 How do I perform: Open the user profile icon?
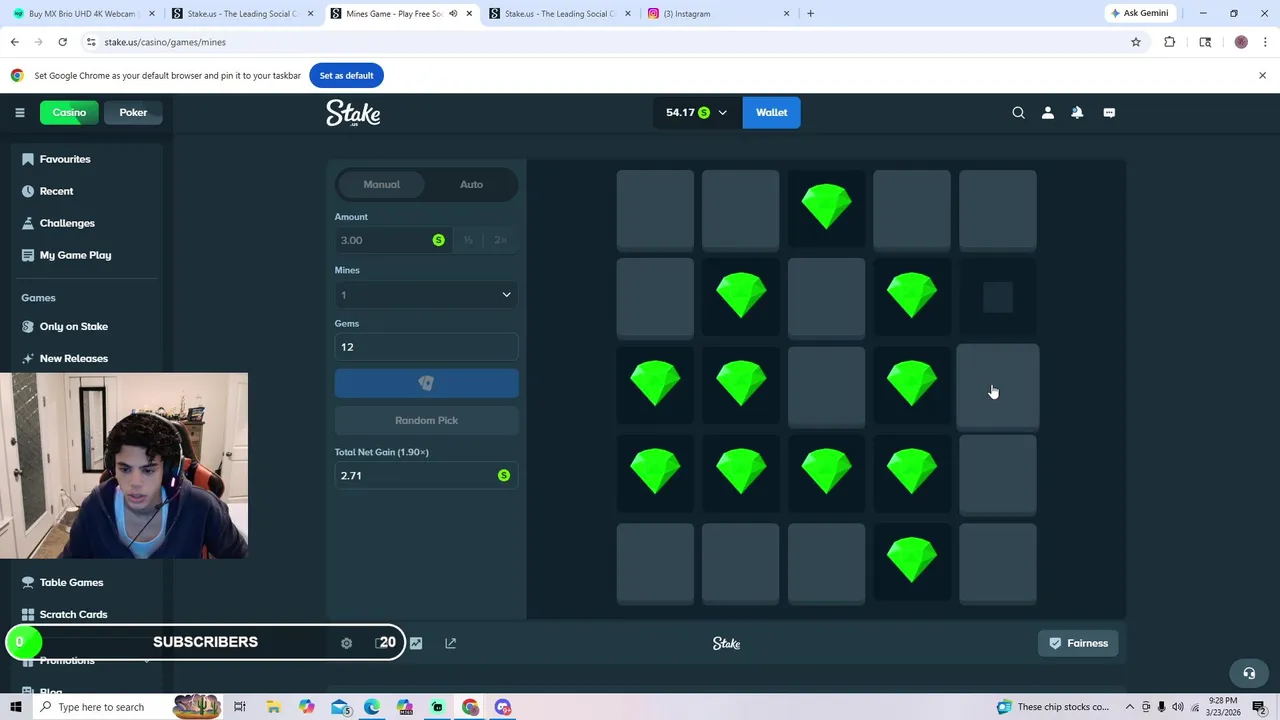[x=1048, y=113]
